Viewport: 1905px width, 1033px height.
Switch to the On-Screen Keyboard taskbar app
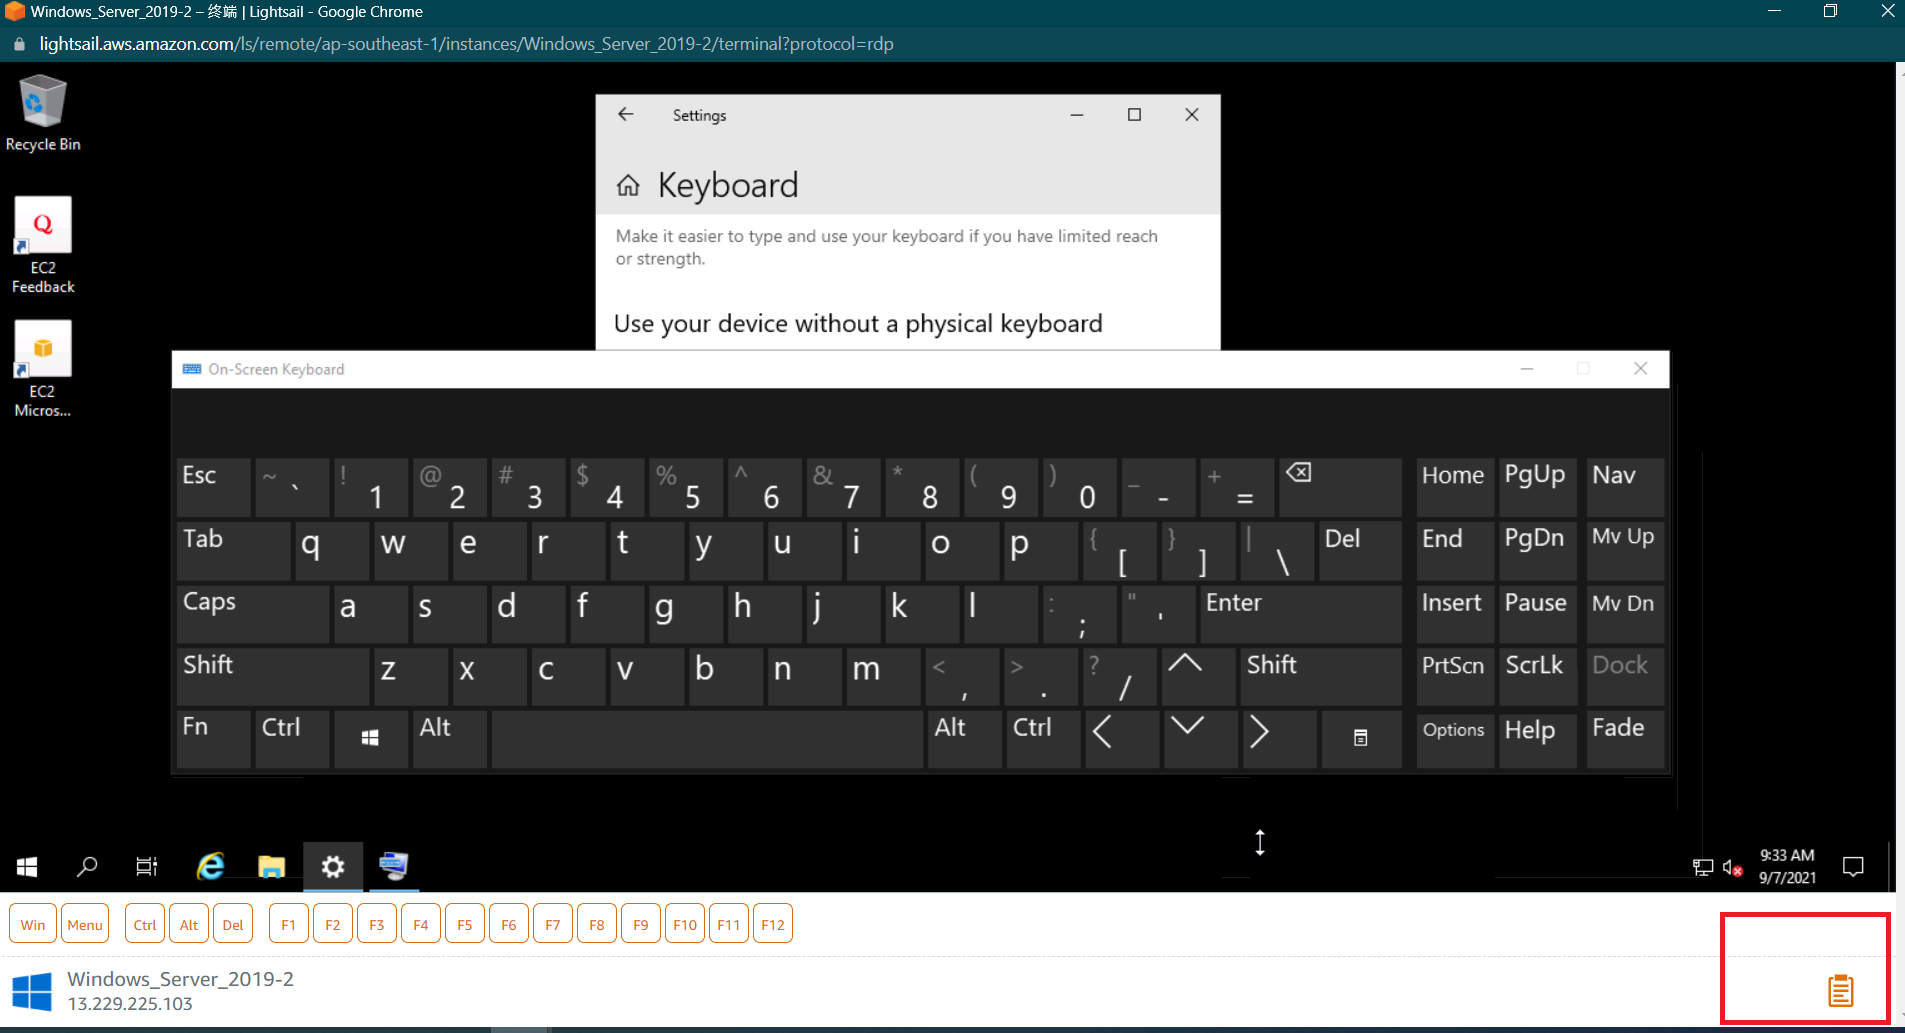coord(394,867)
